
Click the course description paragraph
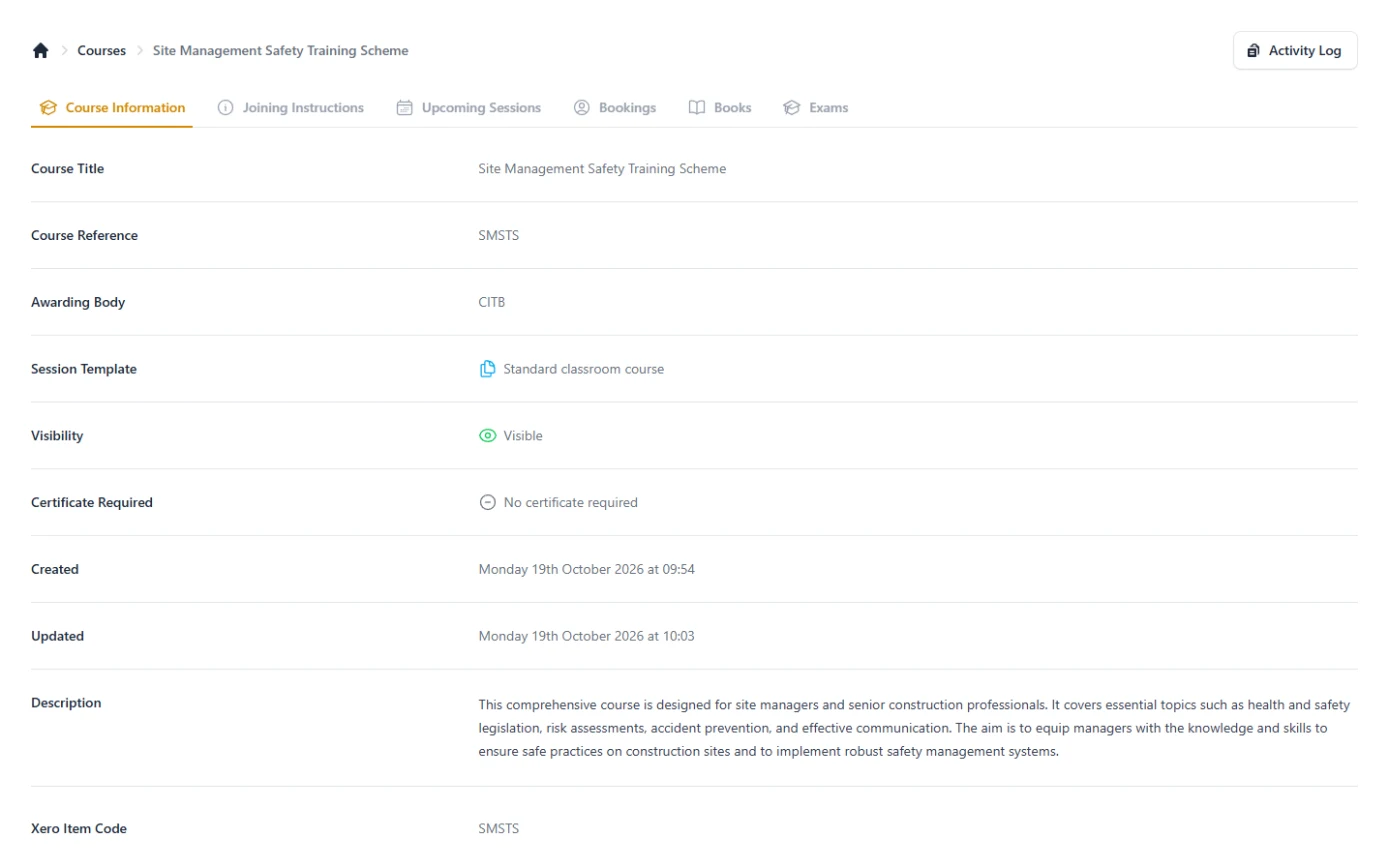915,728
